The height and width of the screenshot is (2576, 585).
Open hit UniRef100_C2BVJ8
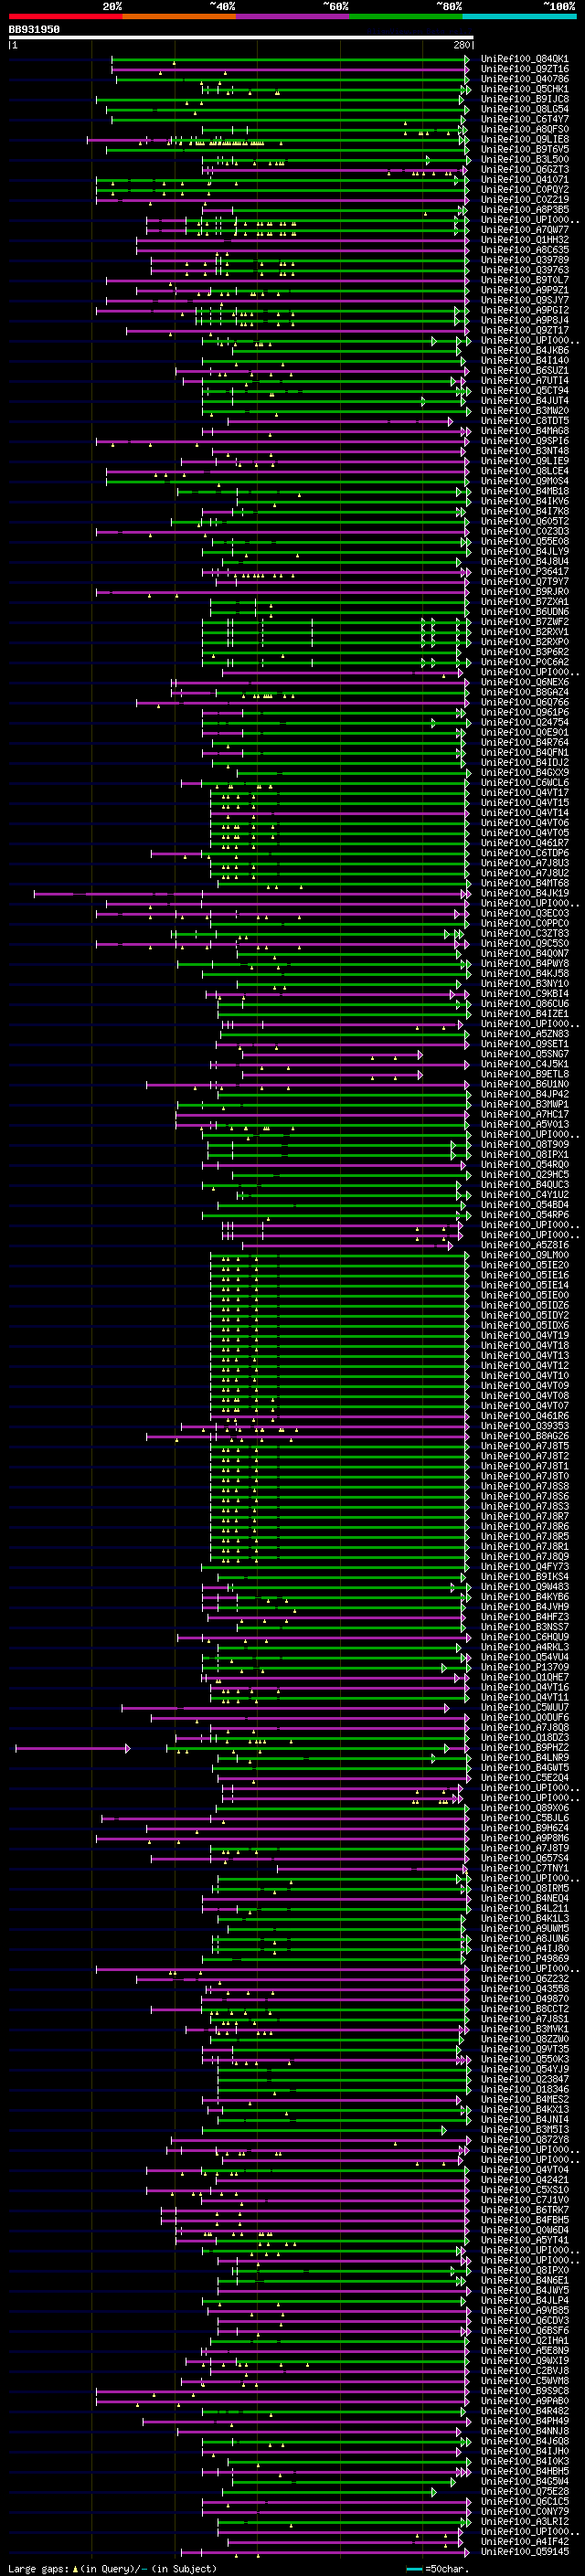pyautogui.click(x=525, y=2371)
